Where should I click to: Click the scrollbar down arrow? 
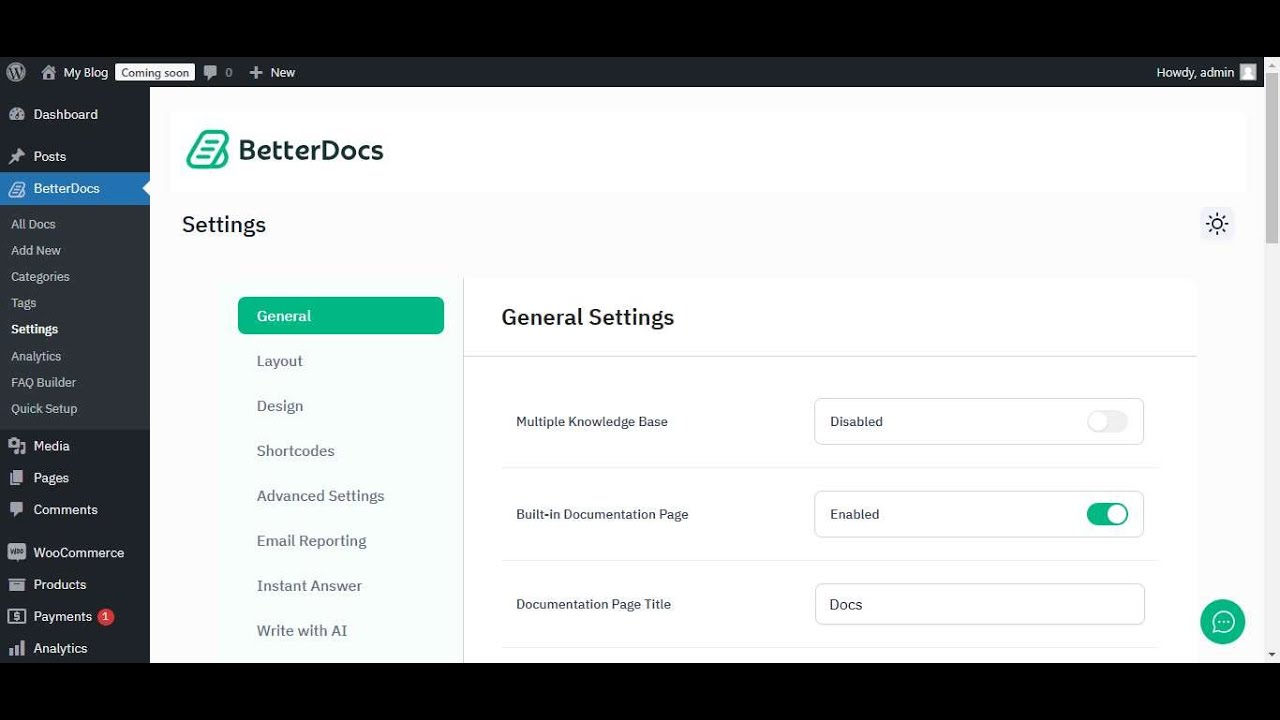1272,654
